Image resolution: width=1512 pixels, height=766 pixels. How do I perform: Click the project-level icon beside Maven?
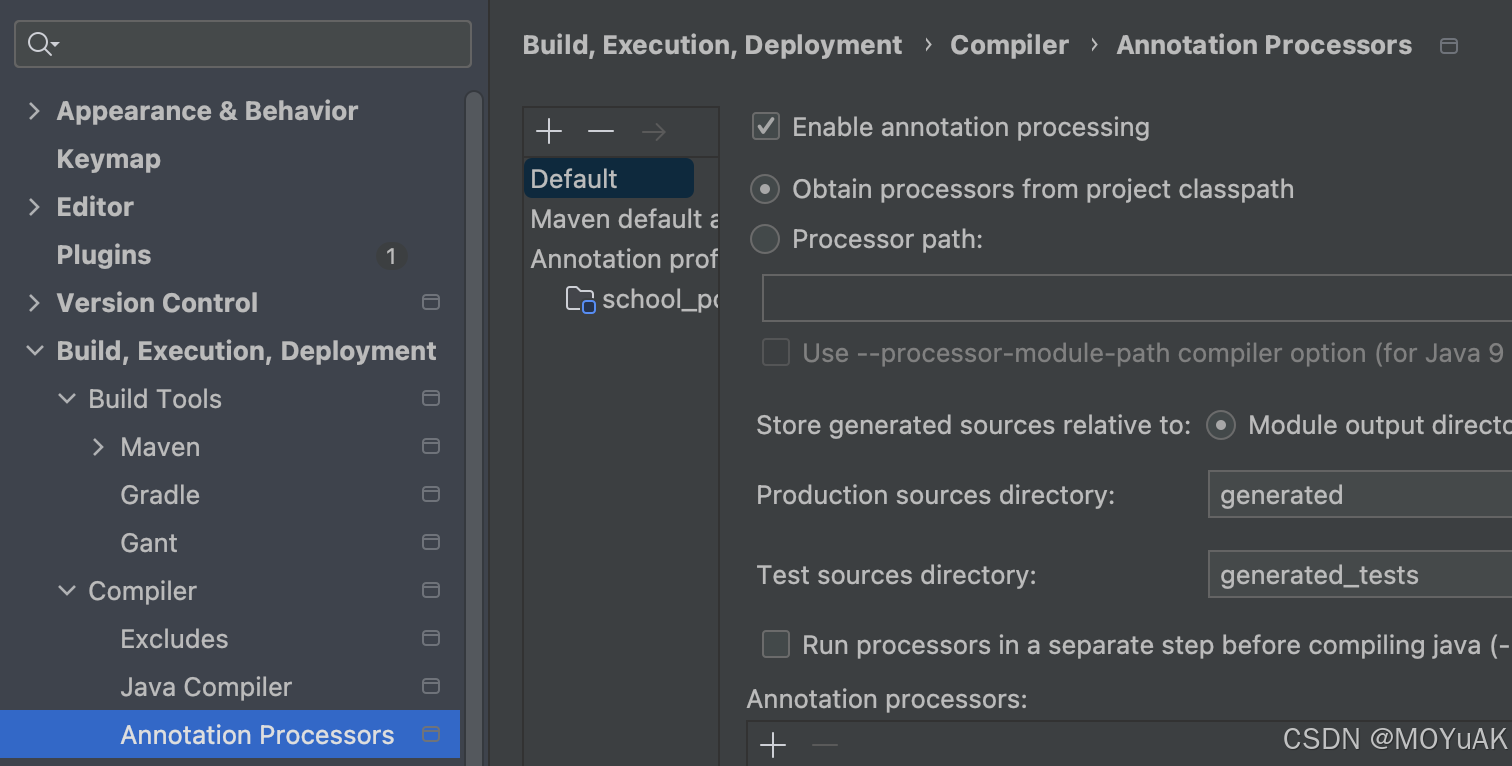(431, 446)
